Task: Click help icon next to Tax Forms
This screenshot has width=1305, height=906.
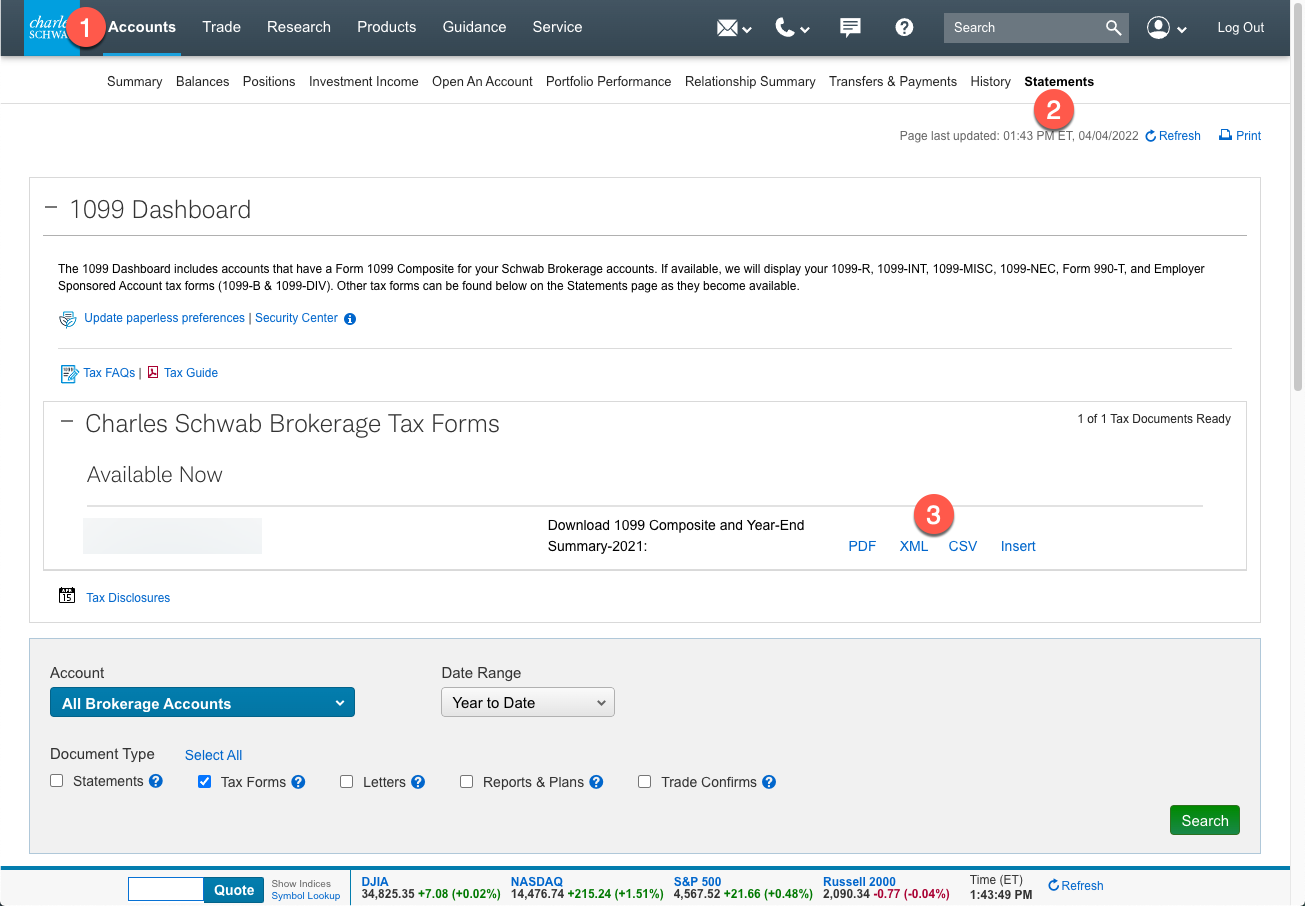Action: pyautogui.click(x=298, y=782)
